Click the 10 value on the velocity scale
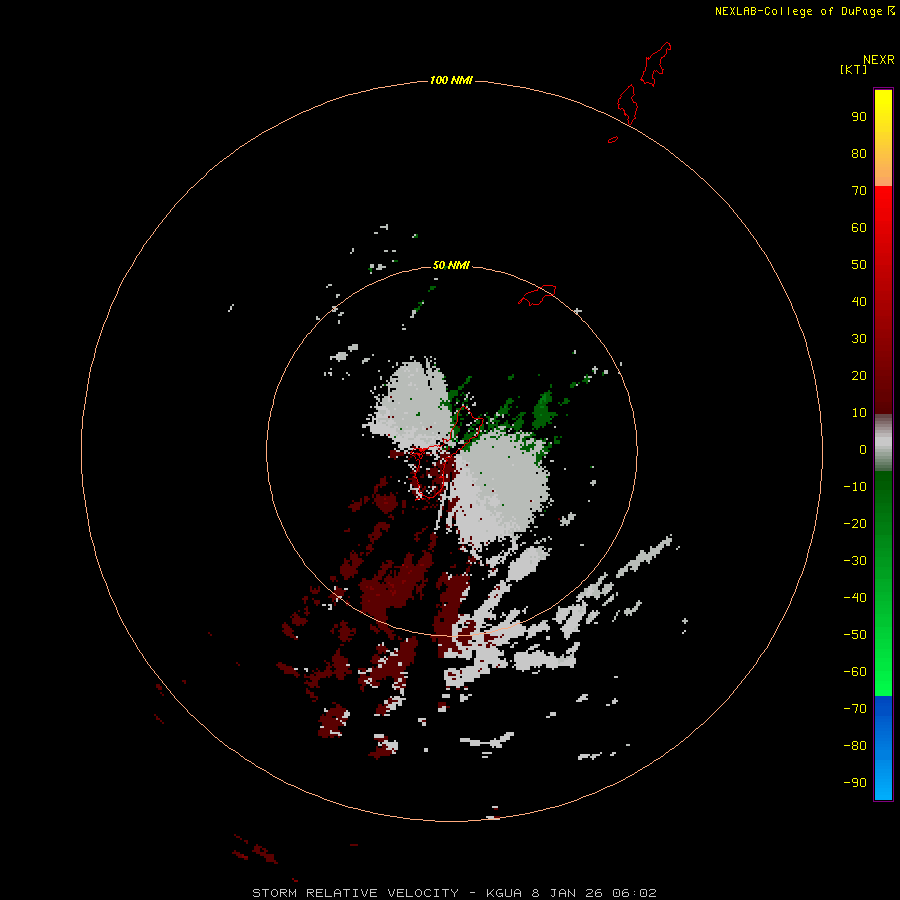 859,413
